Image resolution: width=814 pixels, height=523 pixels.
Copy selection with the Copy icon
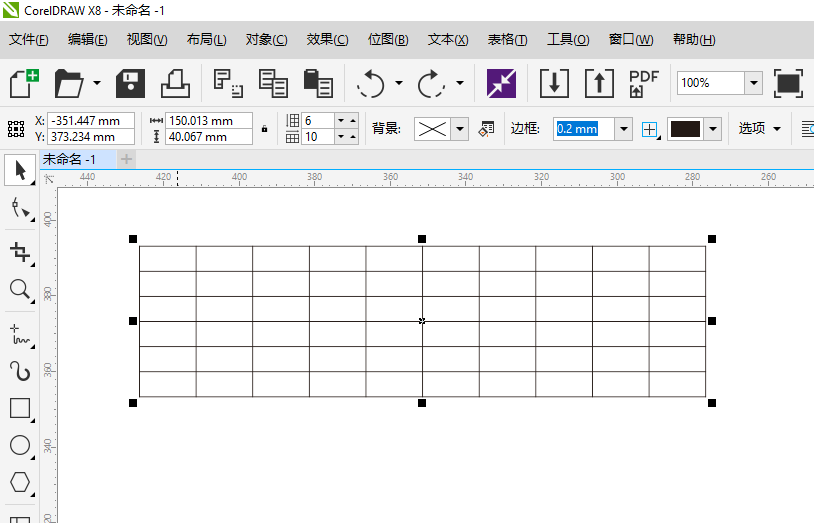273,83
